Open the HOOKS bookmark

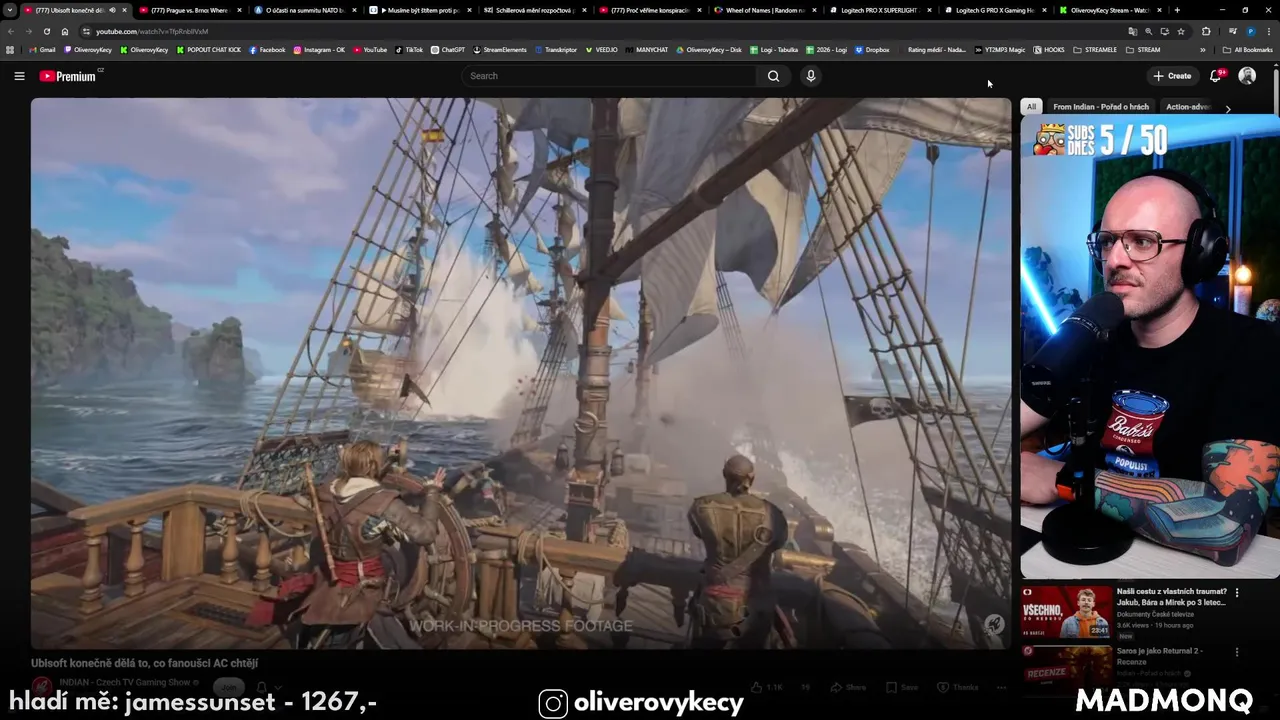tap(1049, 50)
